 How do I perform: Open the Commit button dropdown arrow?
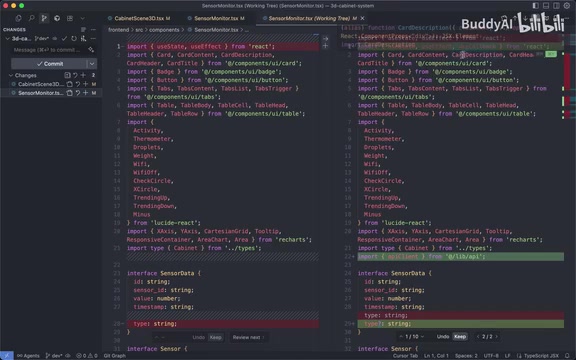[92, 64]
